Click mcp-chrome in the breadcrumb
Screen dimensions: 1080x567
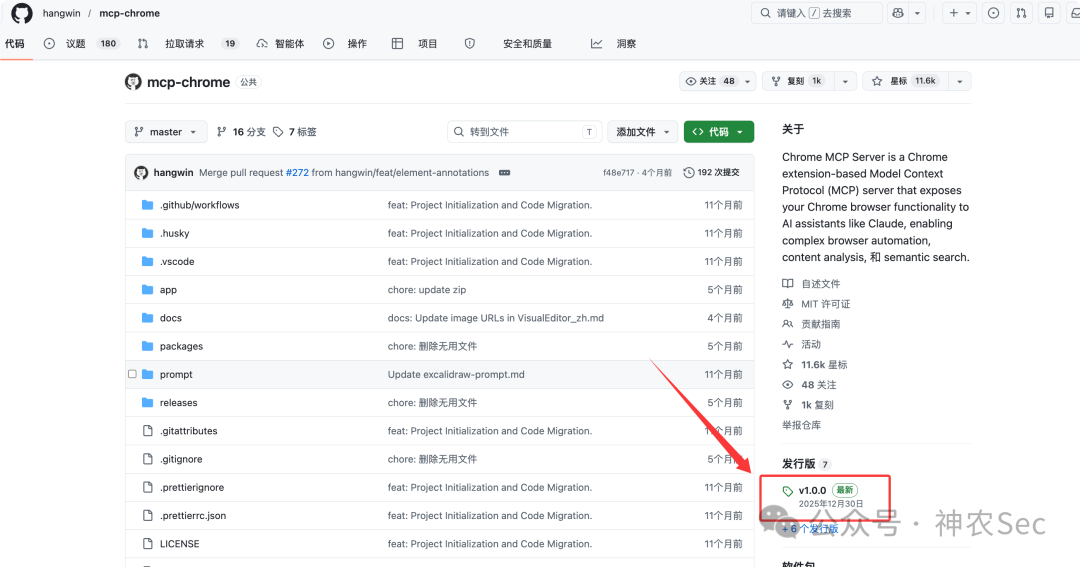click(129, 13)
